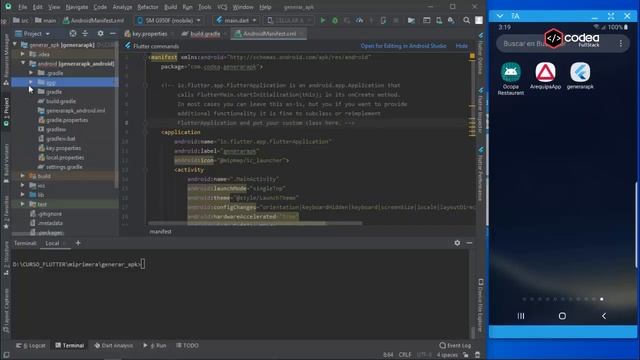This screenshot has height=360, width=640.
Task: Open ArequipaApp on phone screen
Action: 545,76
